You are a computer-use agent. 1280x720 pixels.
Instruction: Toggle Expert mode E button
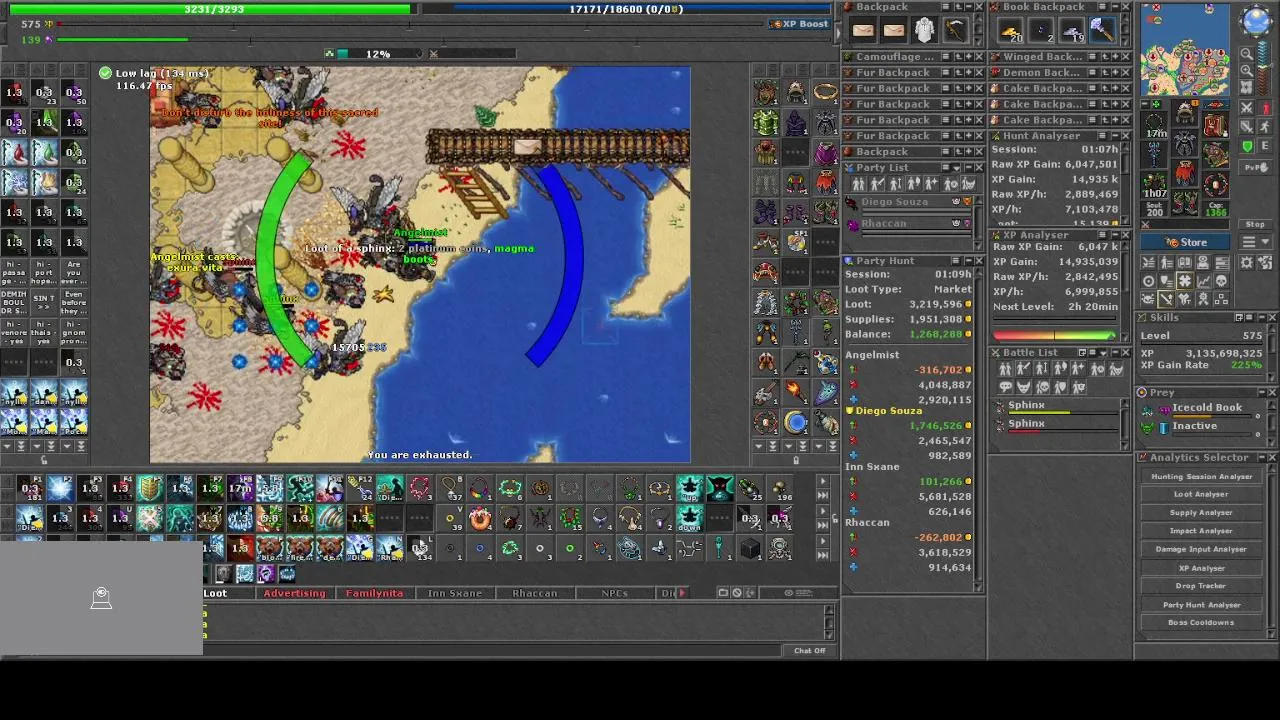click(1266, 146)
